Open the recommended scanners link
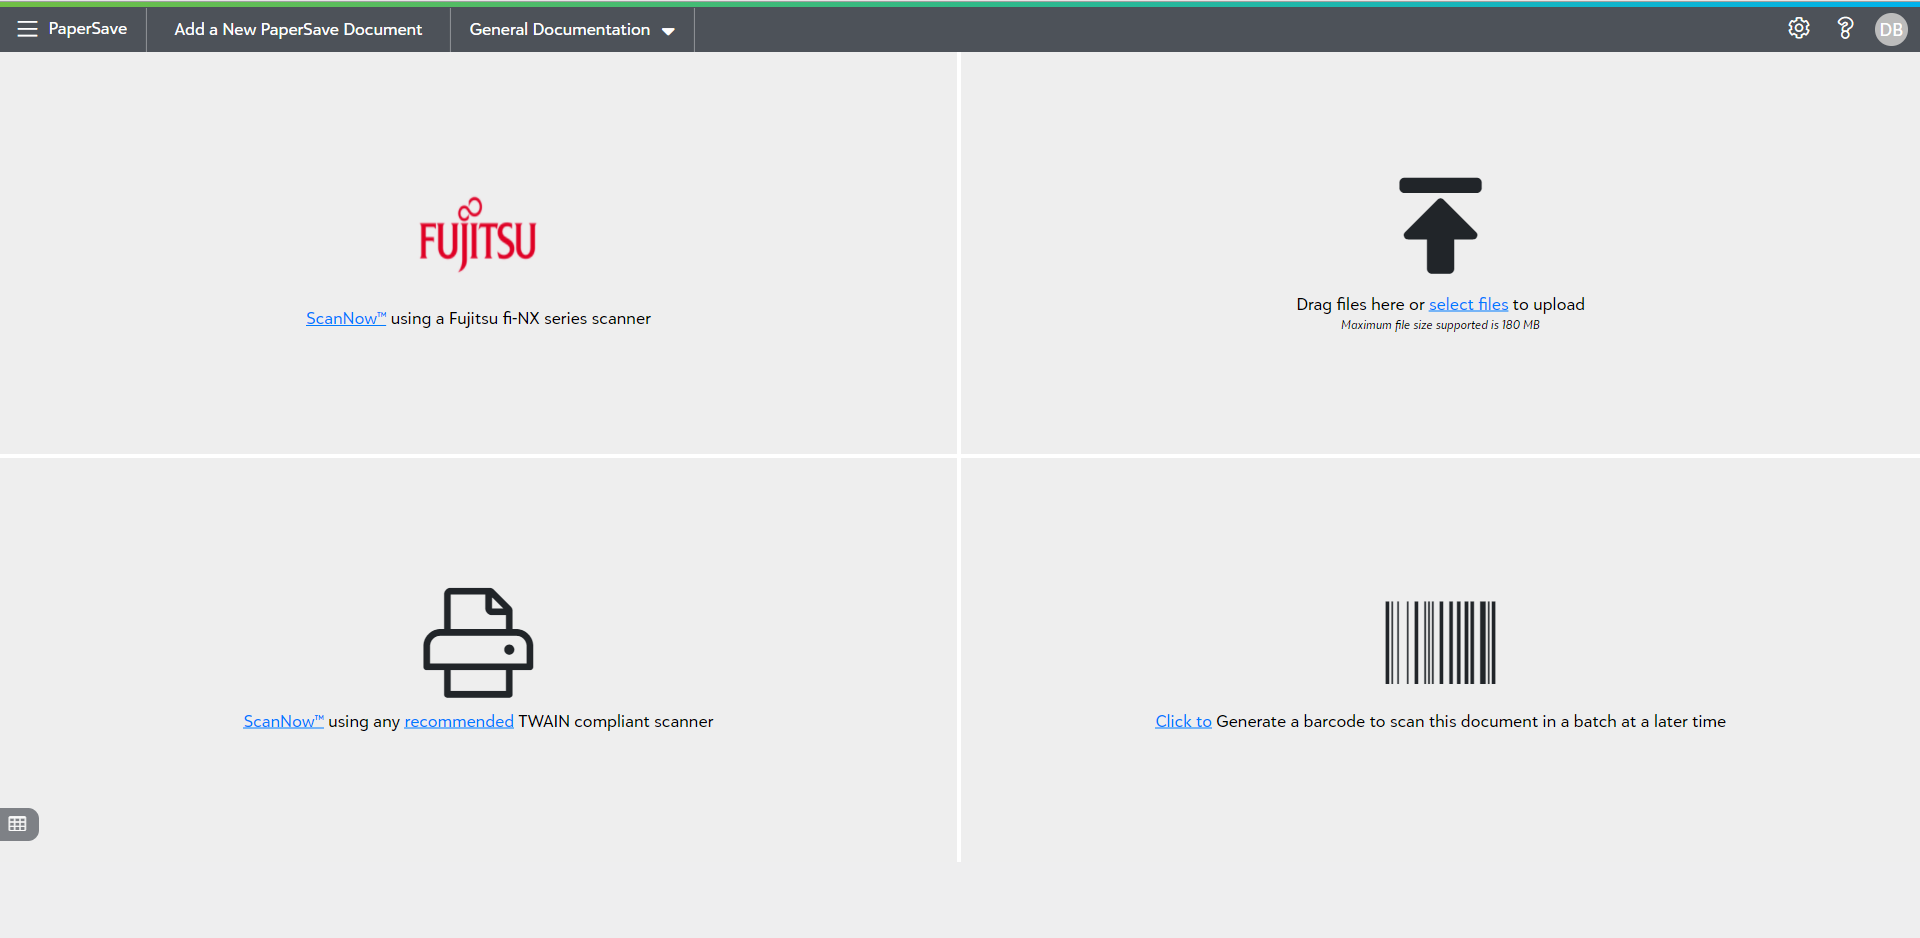This screenshot has height=938, width=1920. [x=459, y=721]
